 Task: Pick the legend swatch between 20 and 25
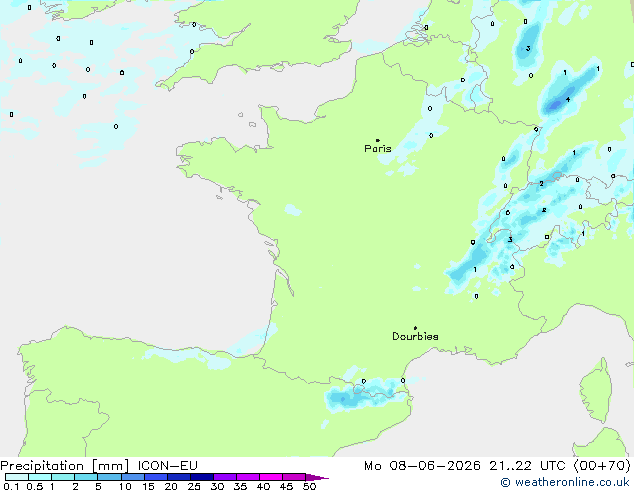click(179, 477)
